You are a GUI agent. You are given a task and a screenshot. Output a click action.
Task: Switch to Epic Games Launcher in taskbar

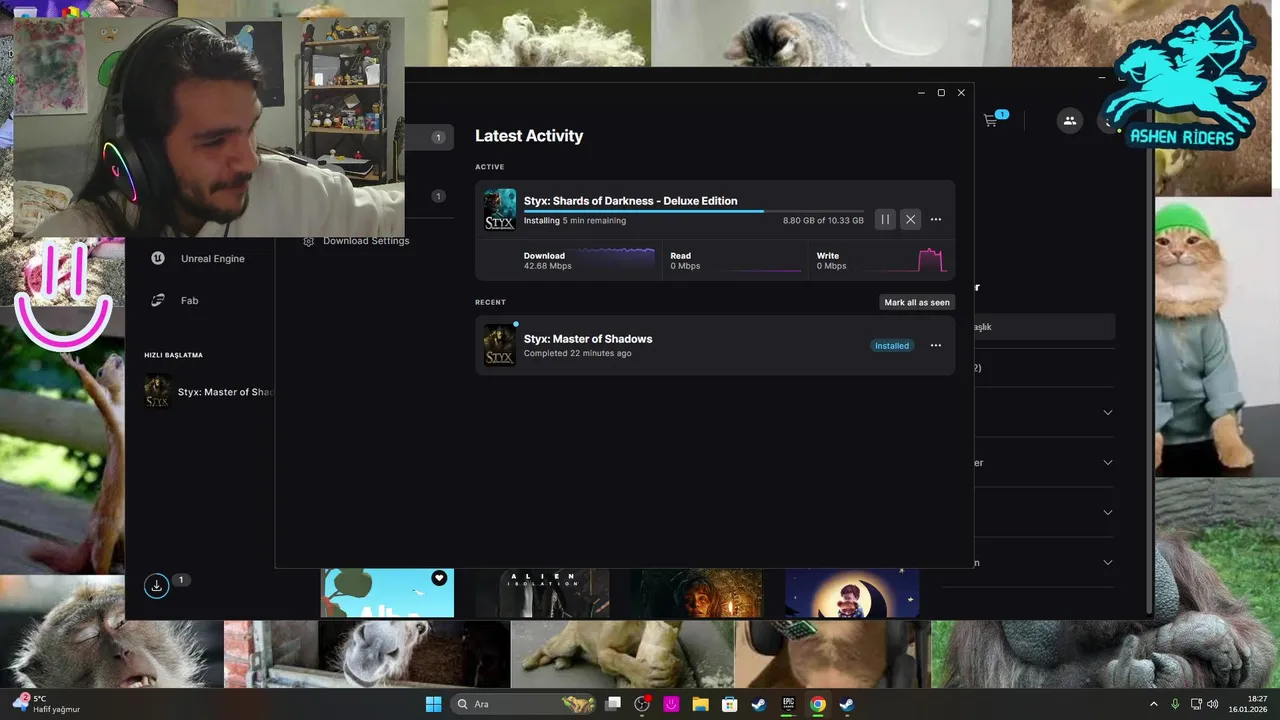788,704
